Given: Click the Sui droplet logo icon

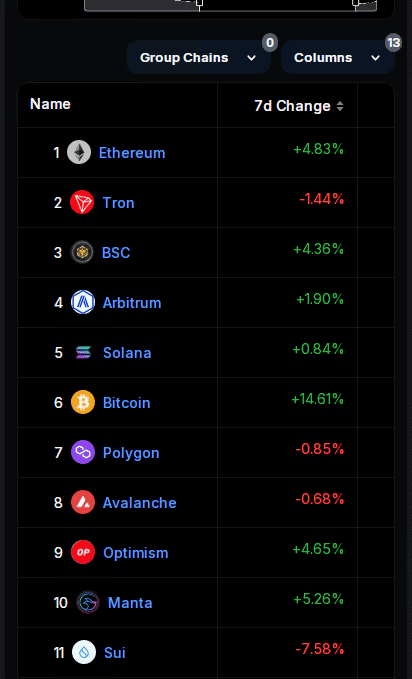Looking at the screenshot, I should 84,652.
